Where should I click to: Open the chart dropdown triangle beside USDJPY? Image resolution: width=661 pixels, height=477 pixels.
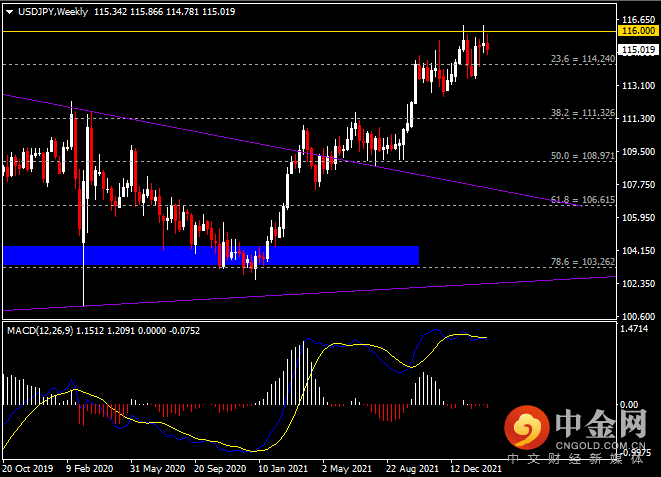tap(9, 12)
